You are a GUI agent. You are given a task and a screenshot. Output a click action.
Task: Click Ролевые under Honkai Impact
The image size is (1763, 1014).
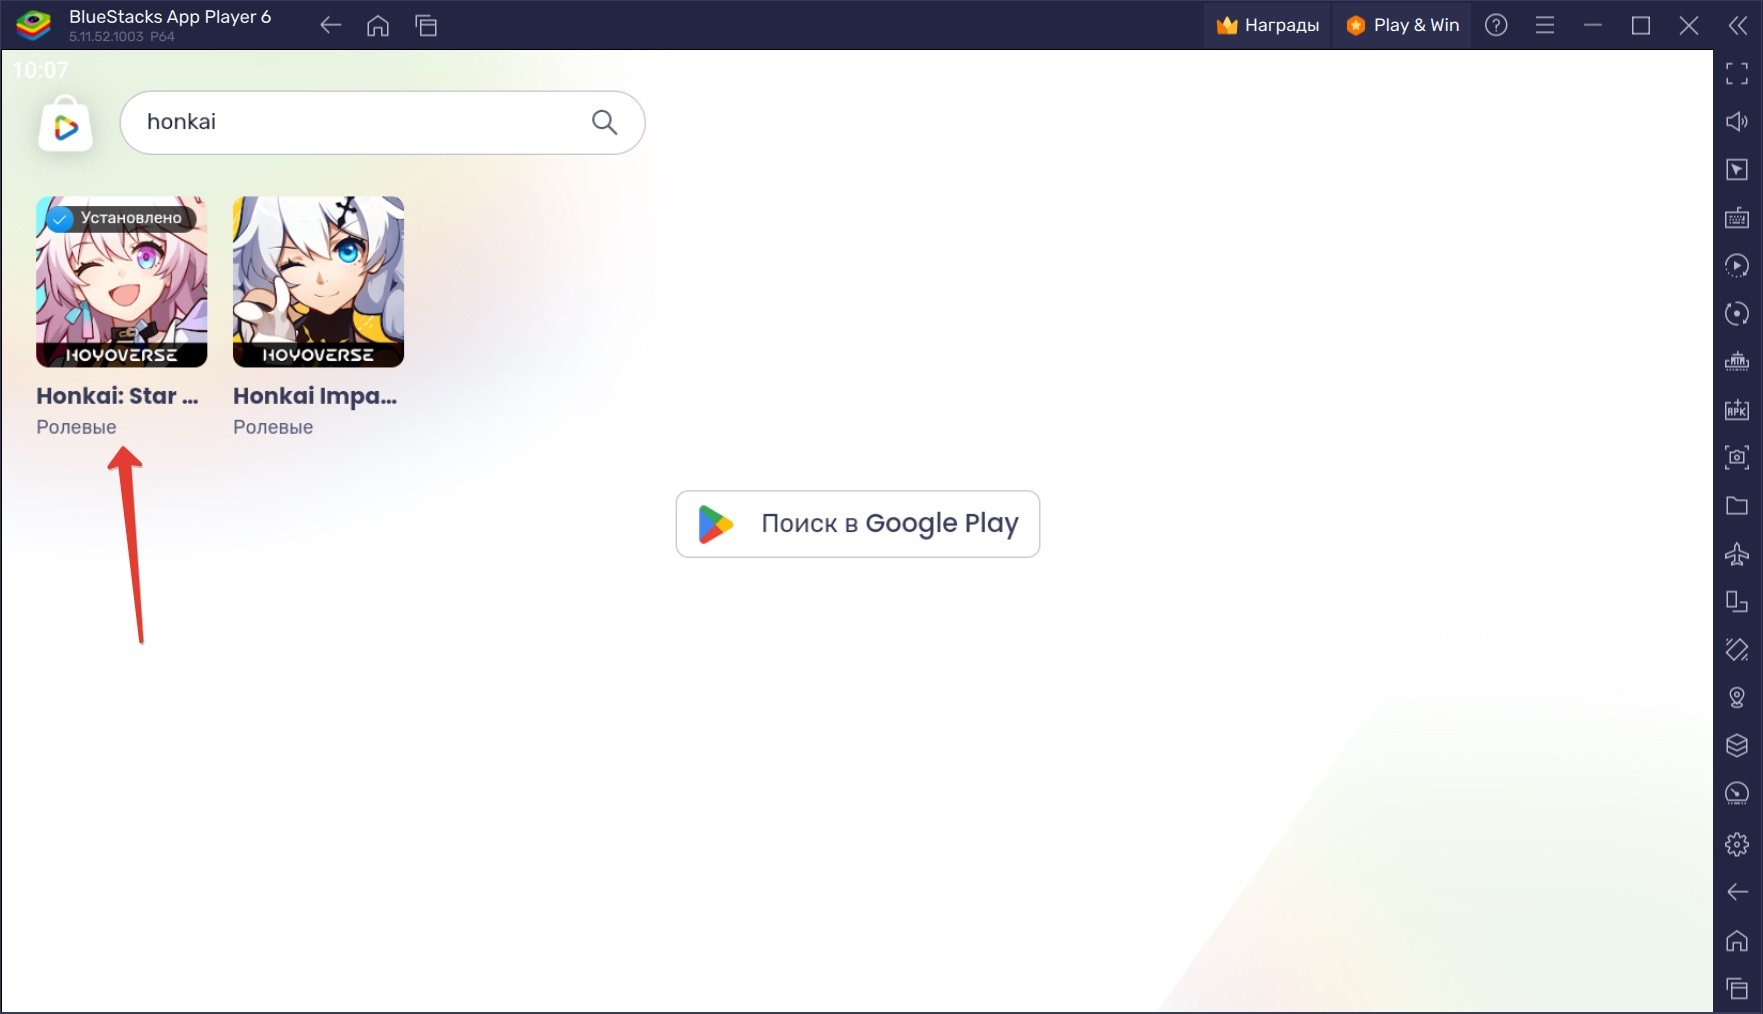coord(273,427)
